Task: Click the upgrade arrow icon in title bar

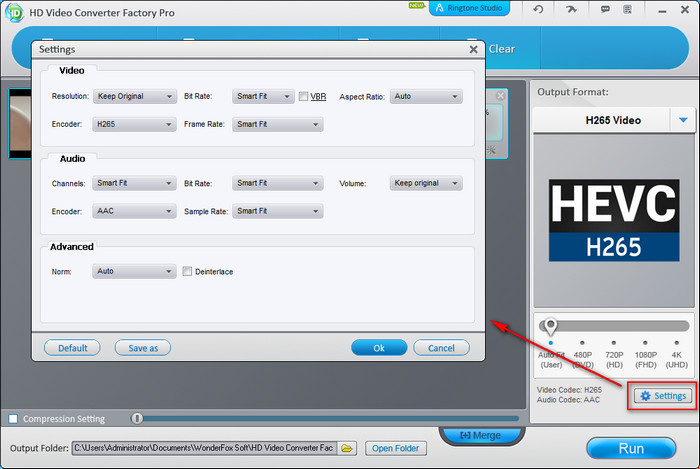Action: tap(571, 9)
